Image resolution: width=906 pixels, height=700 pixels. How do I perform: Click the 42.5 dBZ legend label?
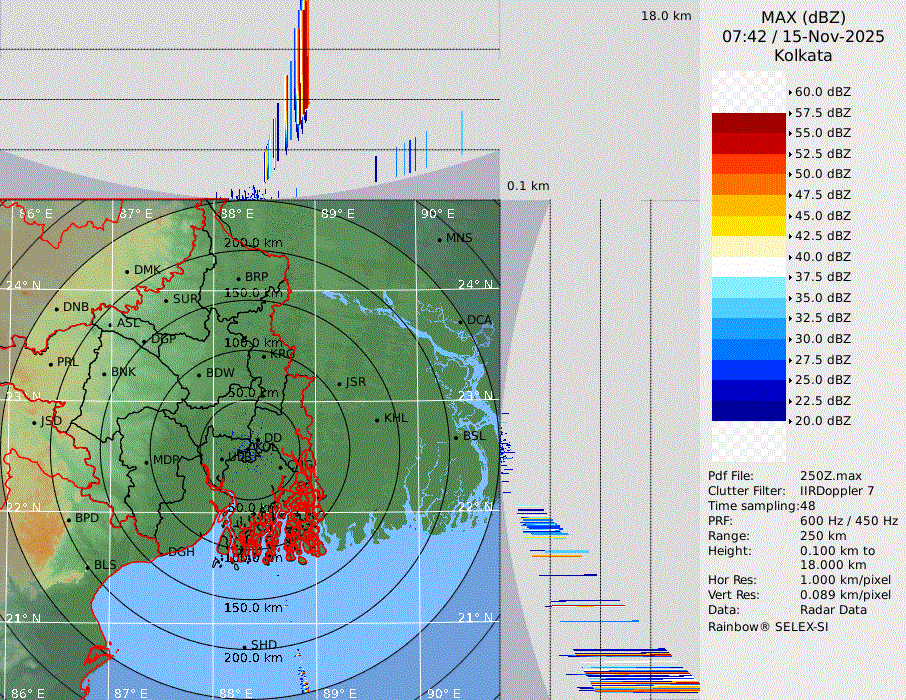(x=822, y=236)
